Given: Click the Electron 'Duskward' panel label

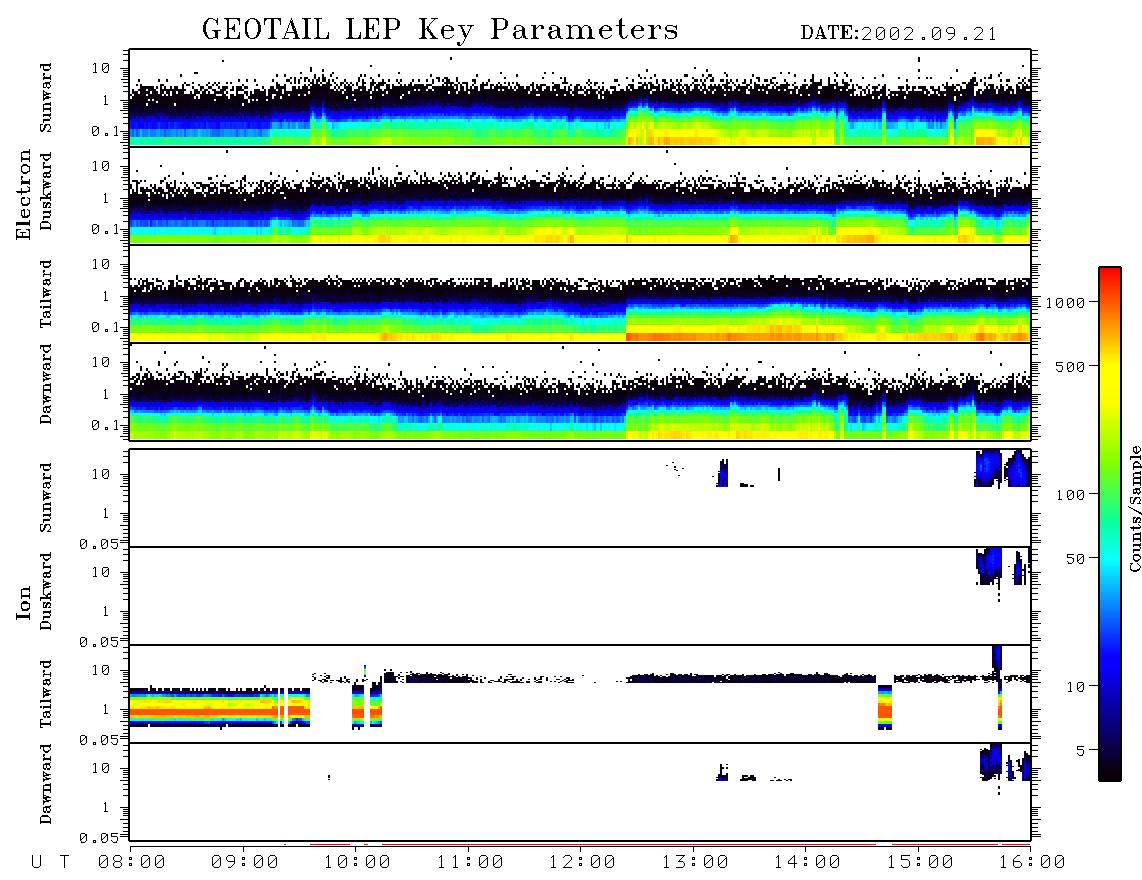Looking at the screenshot, I should [x=46, y=191].
